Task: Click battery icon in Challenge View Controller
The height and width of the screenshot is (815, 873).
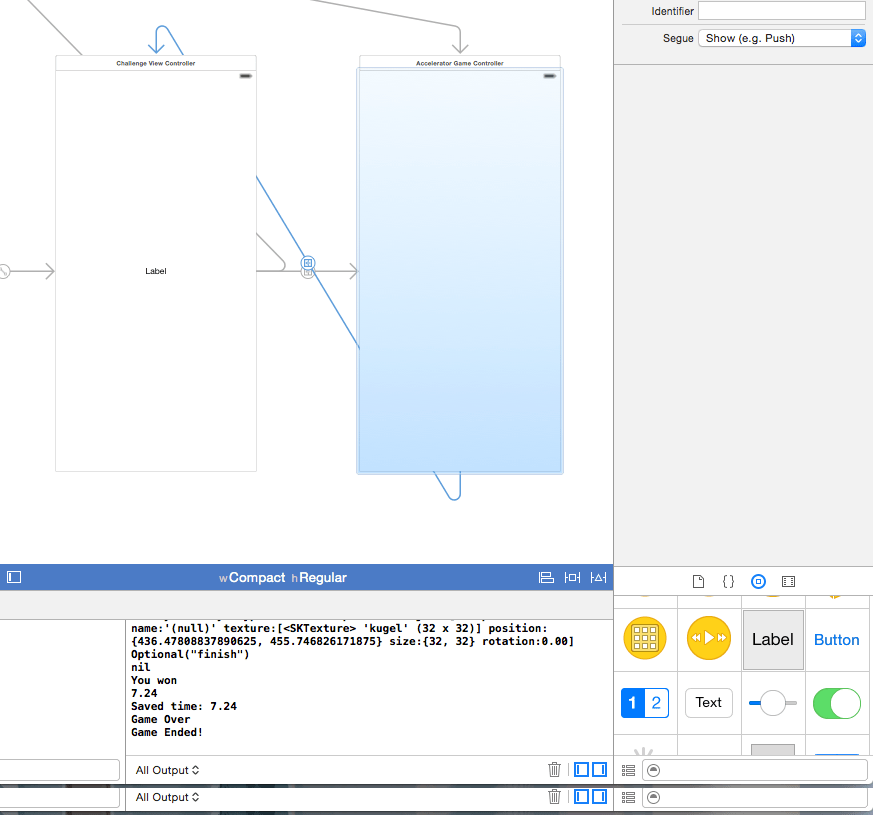Action: coord(246,76)
